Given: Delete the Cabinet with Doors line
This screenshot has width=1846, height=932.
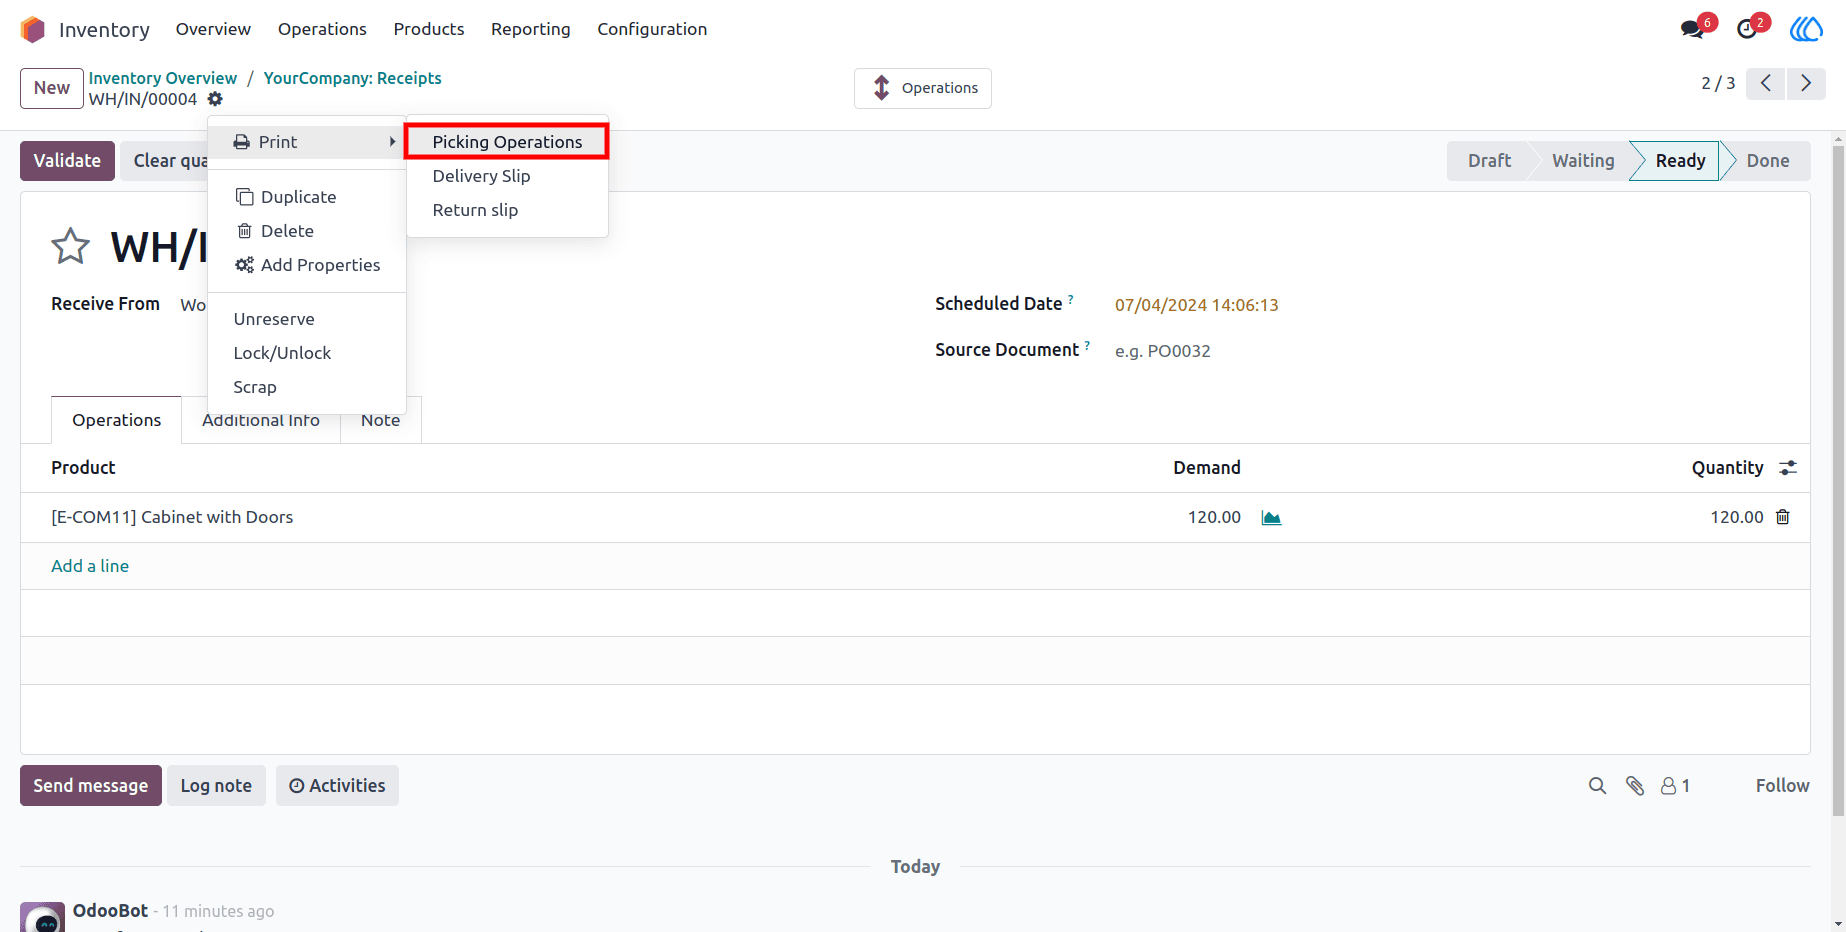Looking at the screenshot, I should tap(1783, 517).
